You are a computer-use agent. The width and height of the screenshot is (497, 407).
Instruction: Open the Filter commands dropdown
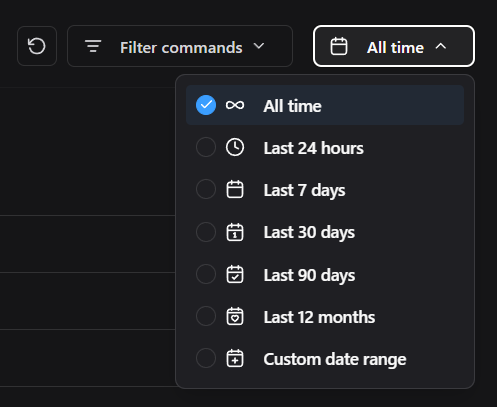[x=180, y=46]
